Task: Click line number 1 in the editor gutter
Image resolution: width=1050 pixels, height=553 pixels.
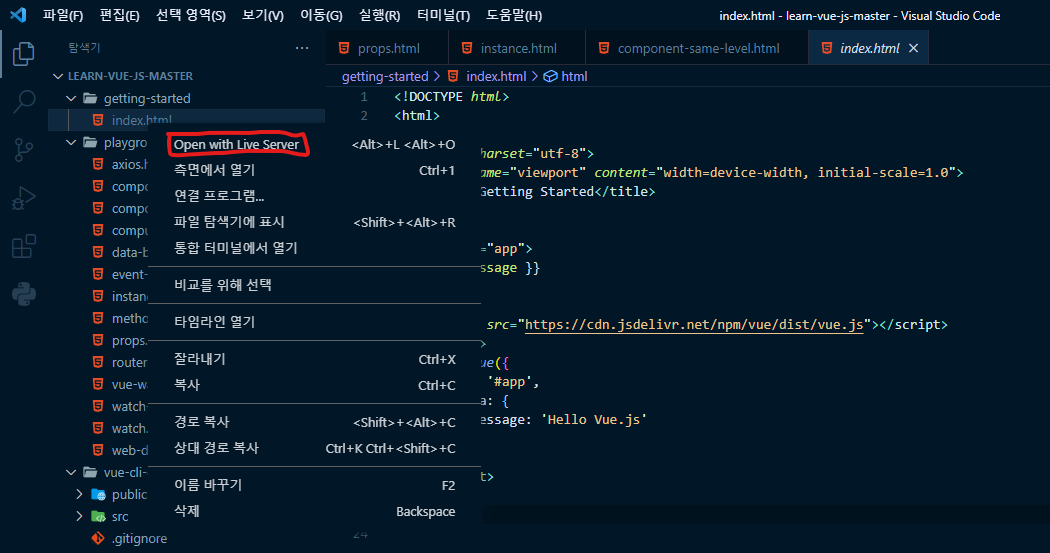Action: point(364,96)
